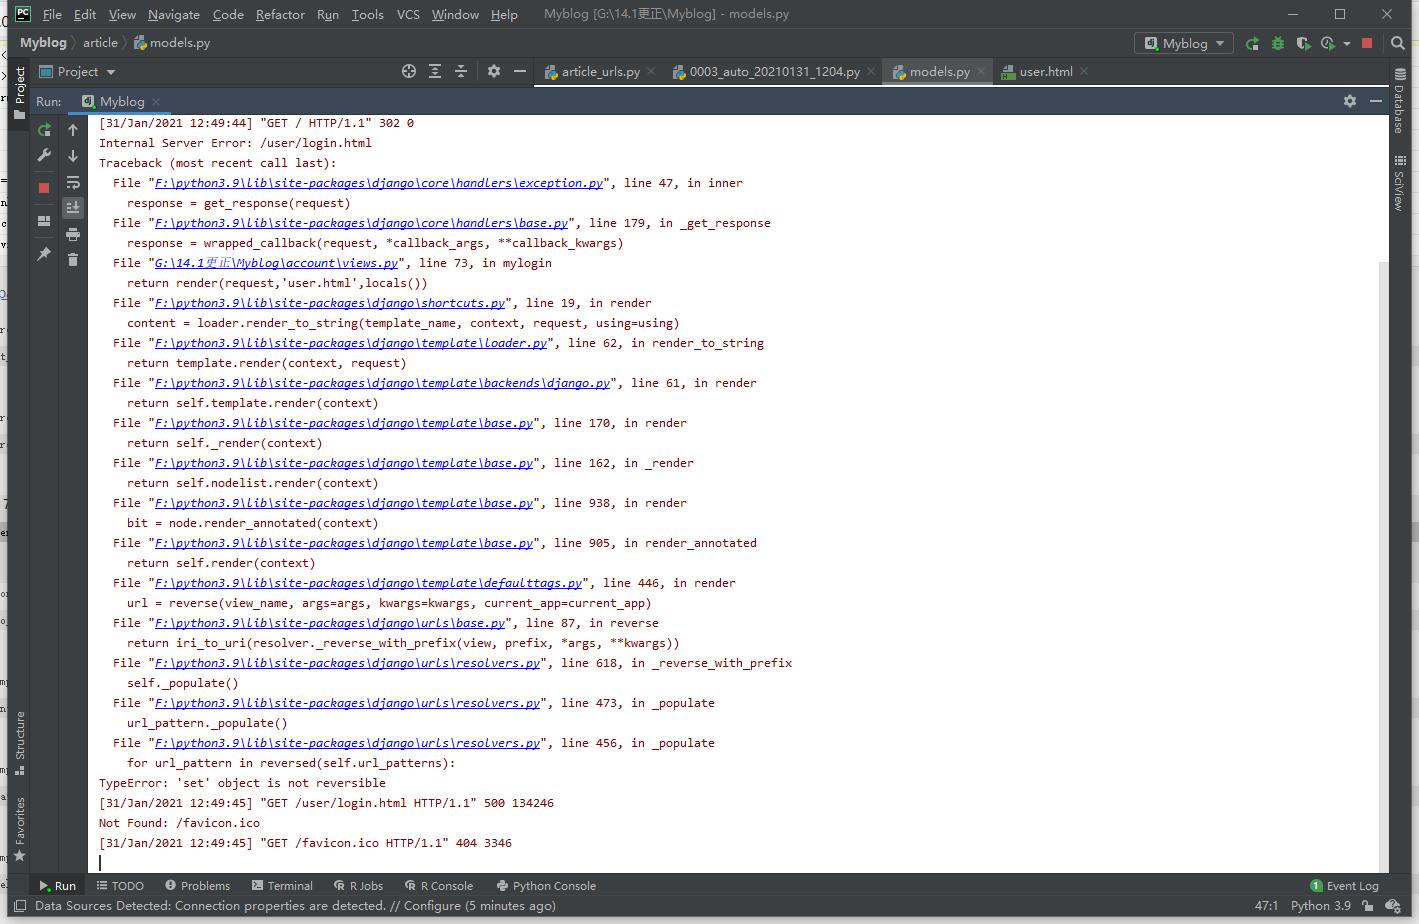The width and height of the screenshot is (1419, 924).
Task: Open the Tools menu
Action: [367, 14]
